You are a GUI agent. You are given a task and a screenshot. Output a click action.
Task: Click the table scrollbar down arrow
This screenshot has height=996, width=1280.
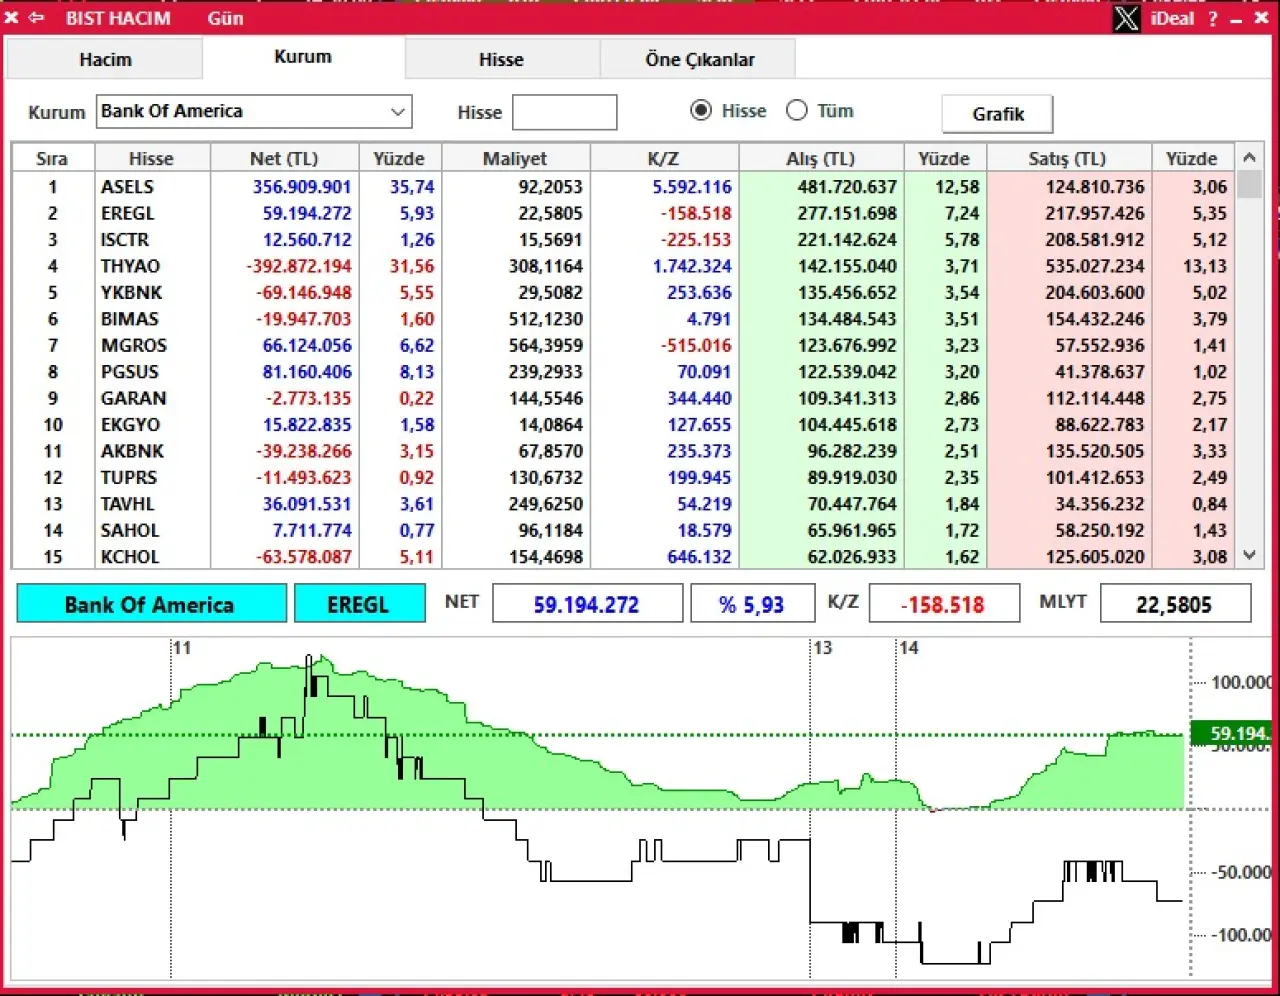[x=1249, y=555]
